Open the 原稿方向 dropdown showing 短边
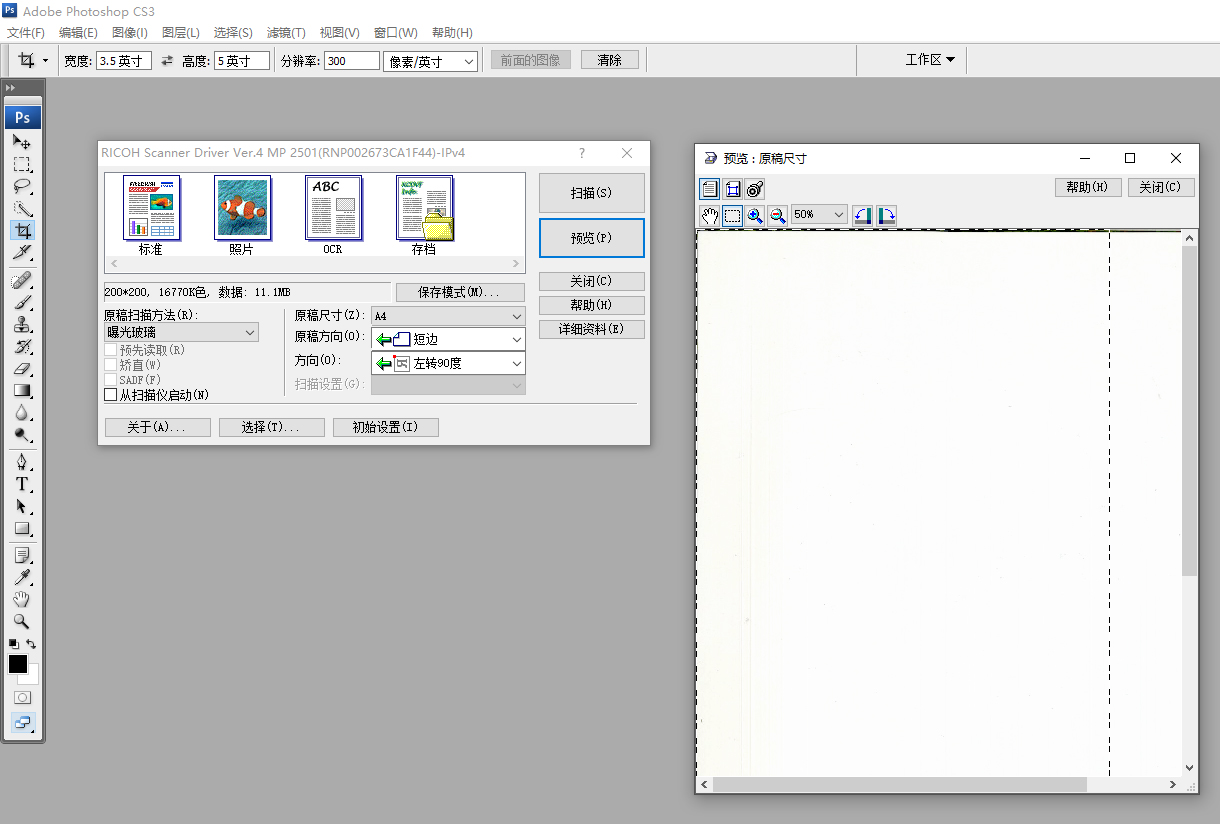 tap(448, 340)
